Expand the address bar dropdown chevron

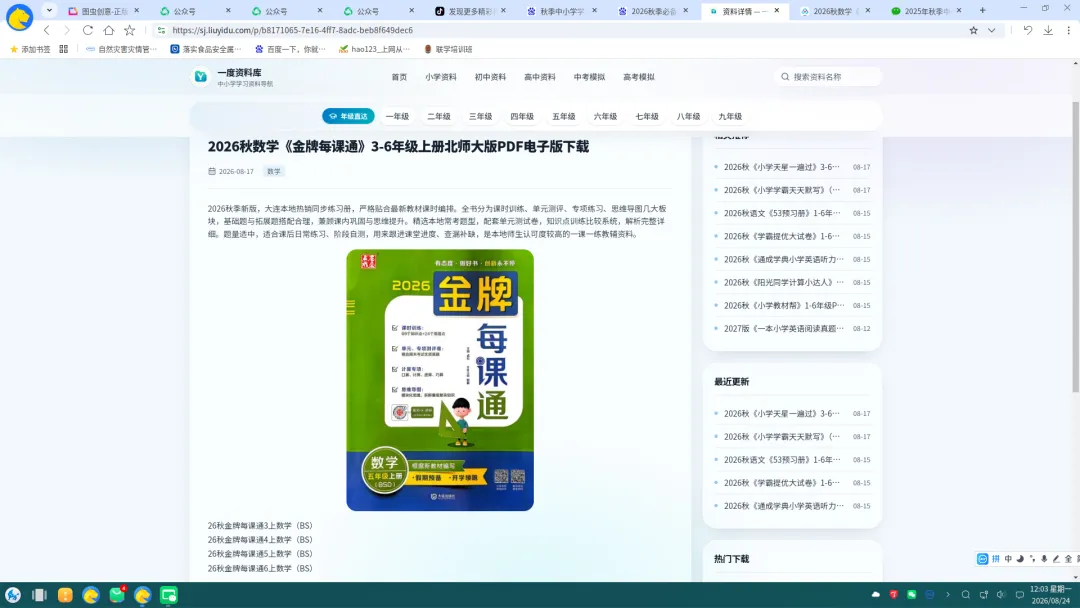pos(991,30)
